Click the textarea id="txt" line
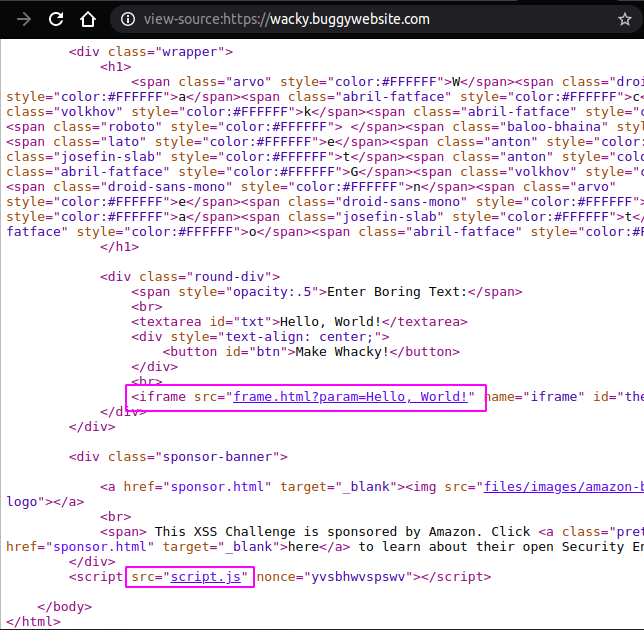Image resolution: width=644 pixels, height=630 pixels. [299, 322]
